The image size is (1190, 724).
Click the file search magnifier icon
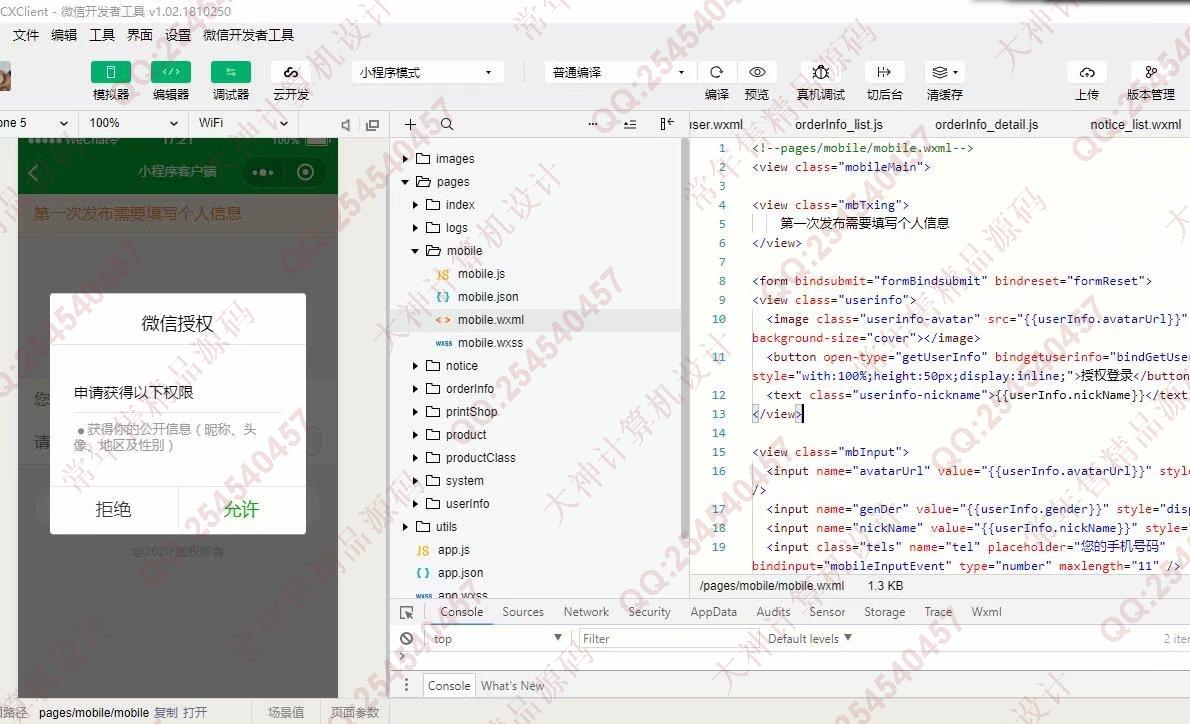[447, 124]
